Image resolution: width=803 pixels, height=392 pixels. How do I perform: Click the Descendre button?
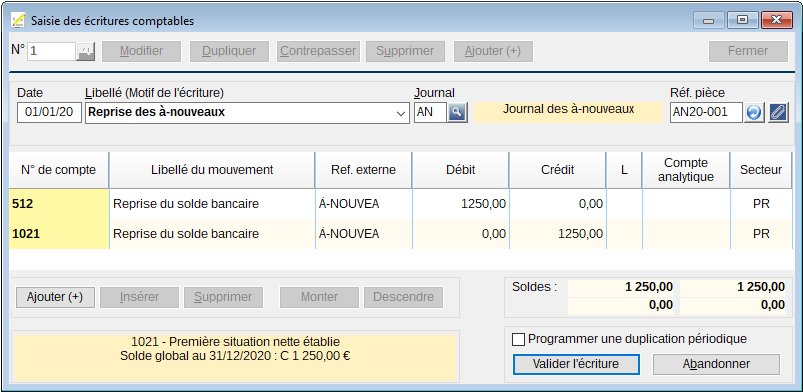[x=403, y=297]
